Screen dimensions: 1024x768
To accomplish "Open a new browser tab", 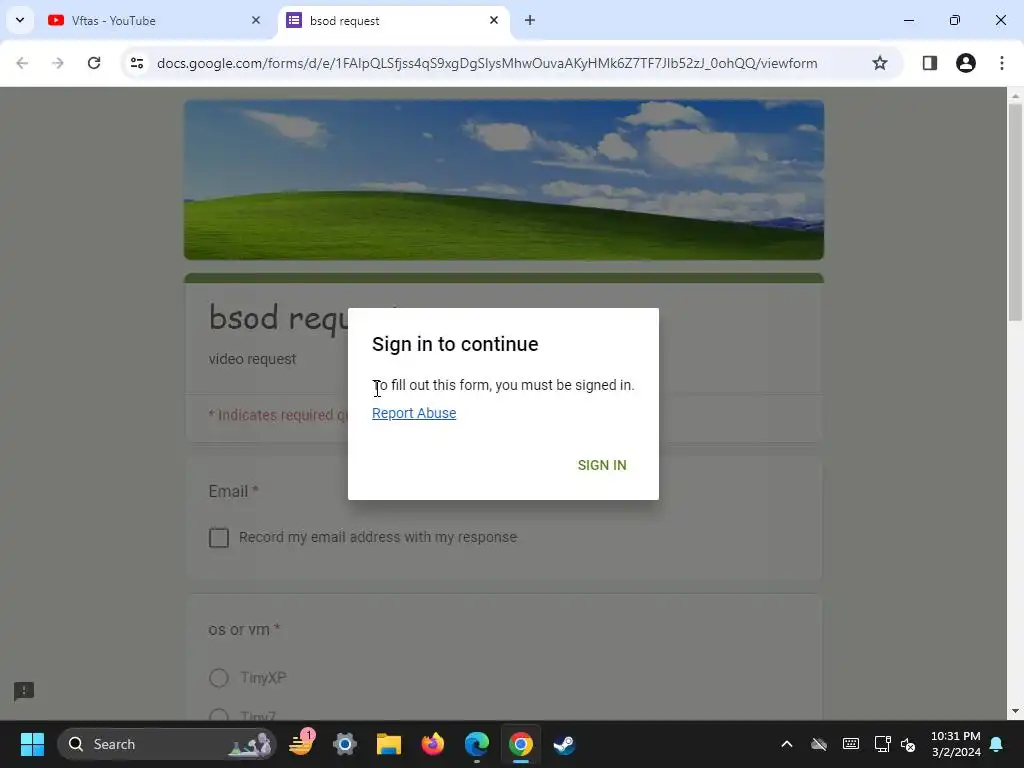I will point(530,21).
